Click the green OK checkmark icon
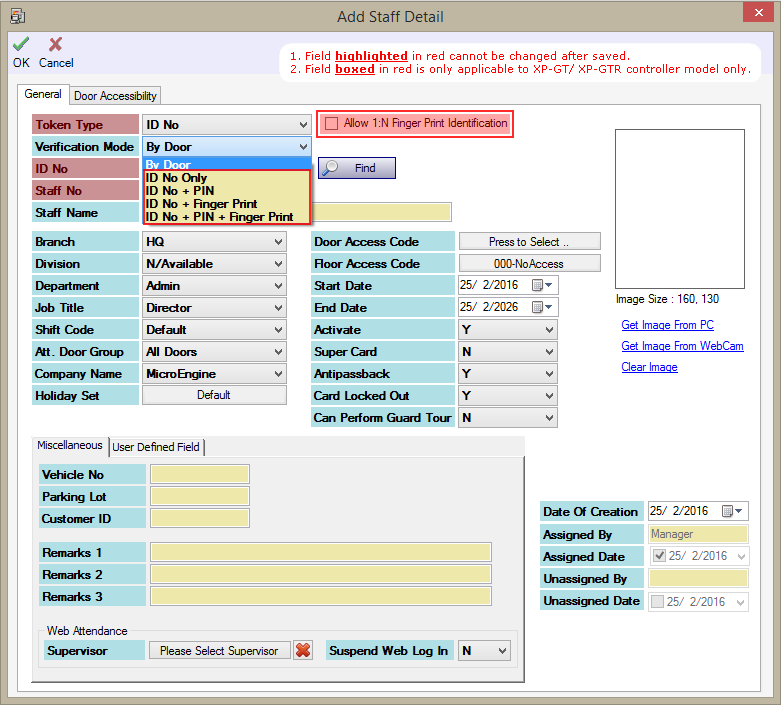The height and width of the screenshot is (705, 781). click(x=20, y=44)
